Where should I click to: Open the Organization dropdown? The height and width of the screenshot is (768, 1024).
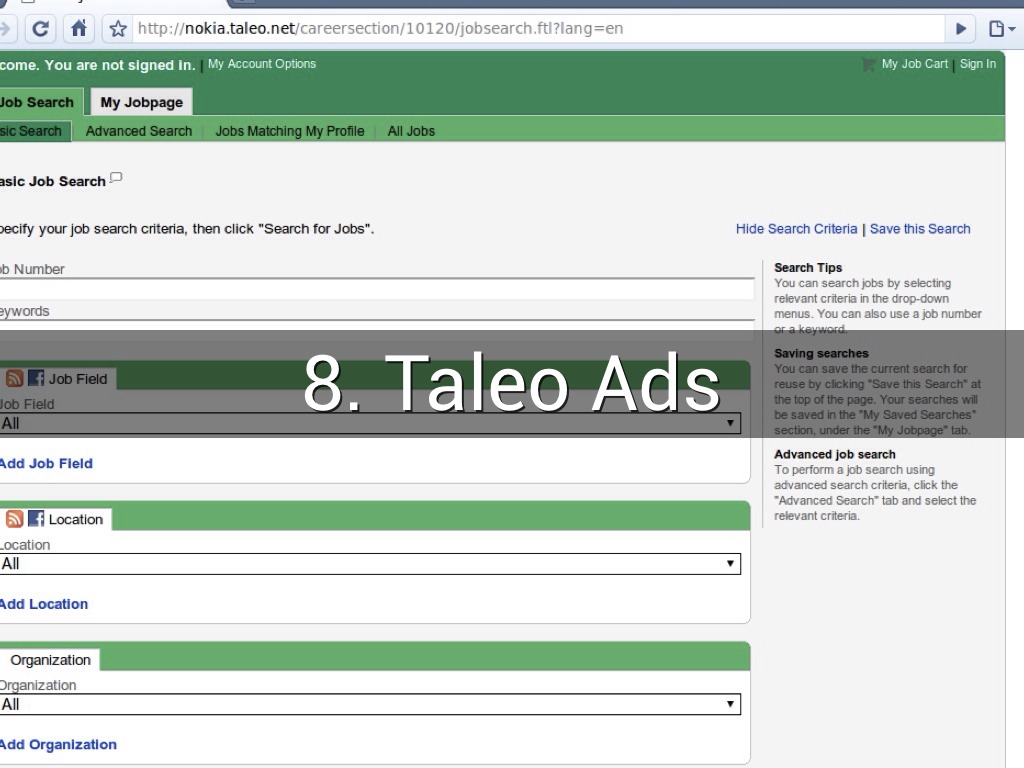point(370,705)
